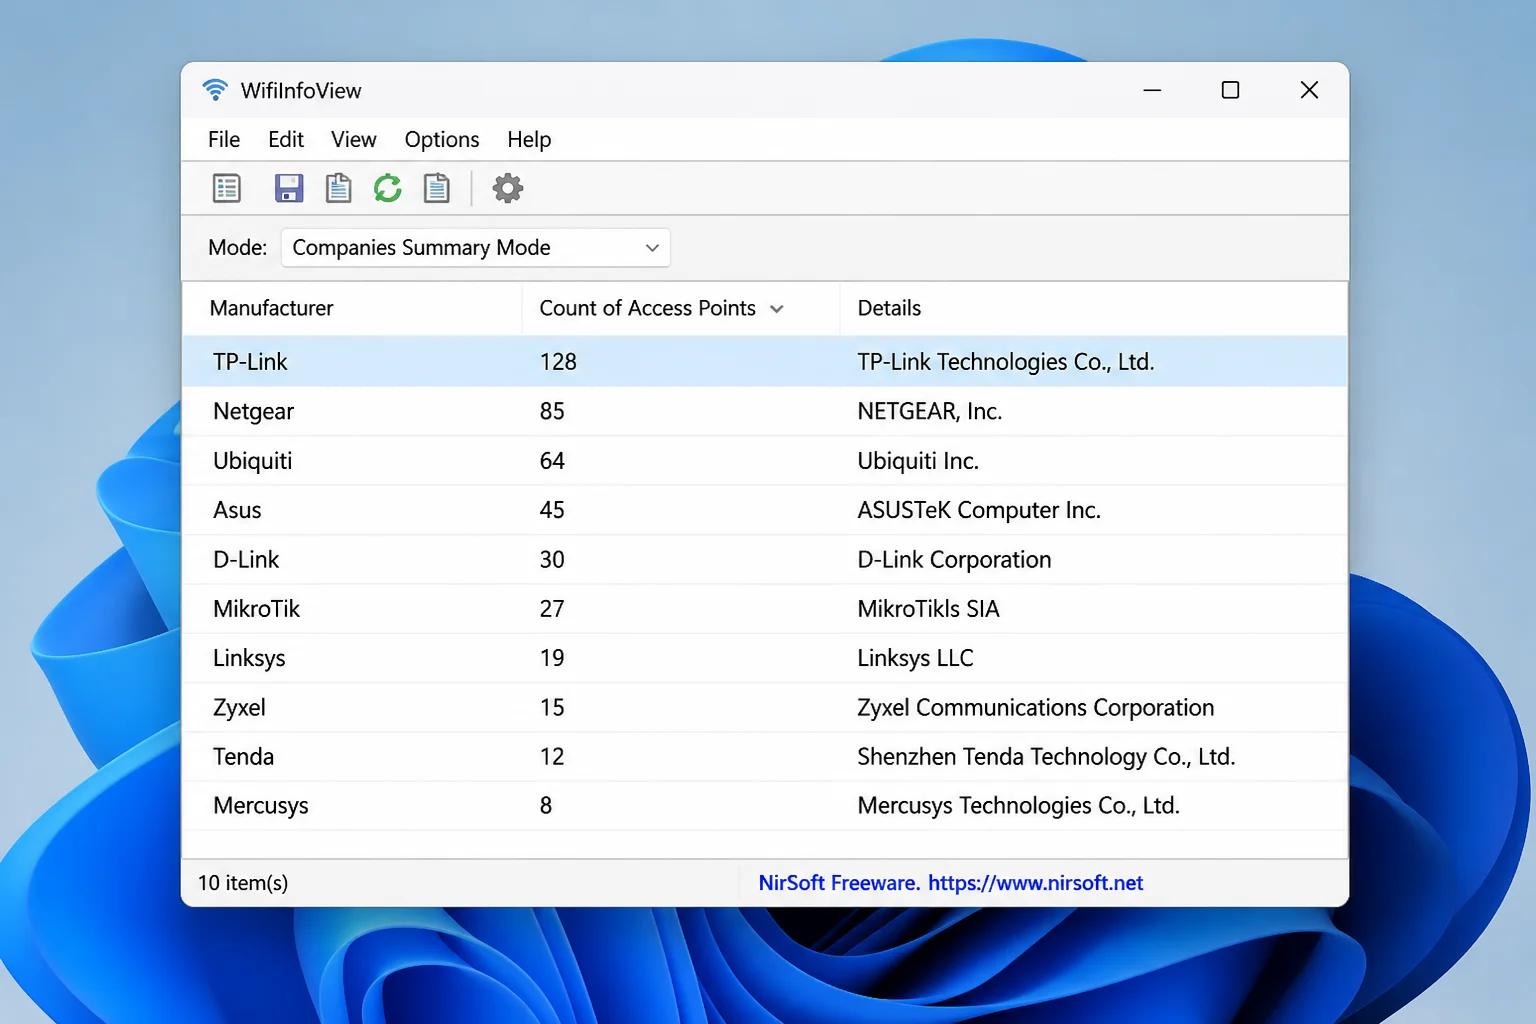Click "Zyxel Communications Corporation" cell
This screenshot has width=1536, height=1024.
(1036, 708)
